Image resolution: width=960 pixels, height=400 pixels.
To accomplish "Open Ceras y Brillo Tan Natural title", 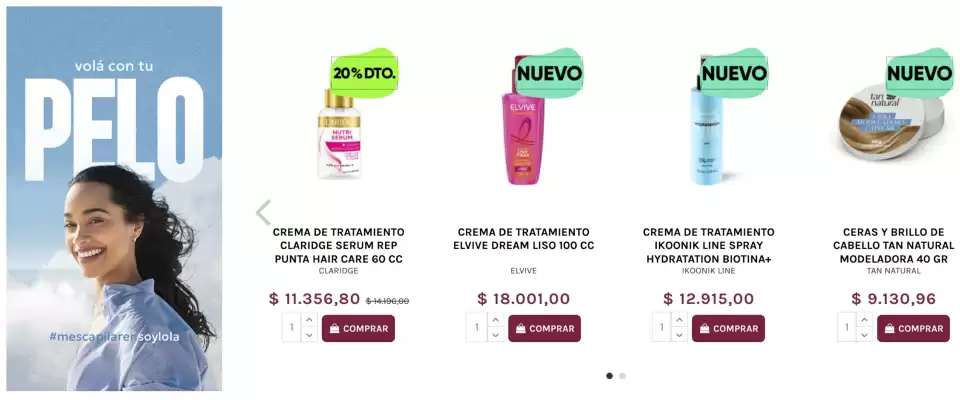I will pos(893,246).
